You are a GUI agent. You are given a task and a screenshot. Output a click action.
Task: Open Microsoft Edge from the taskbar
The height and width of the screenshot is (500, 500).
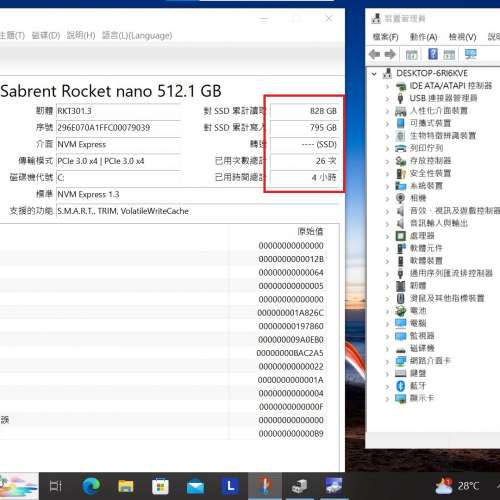[x=91, y=486]
